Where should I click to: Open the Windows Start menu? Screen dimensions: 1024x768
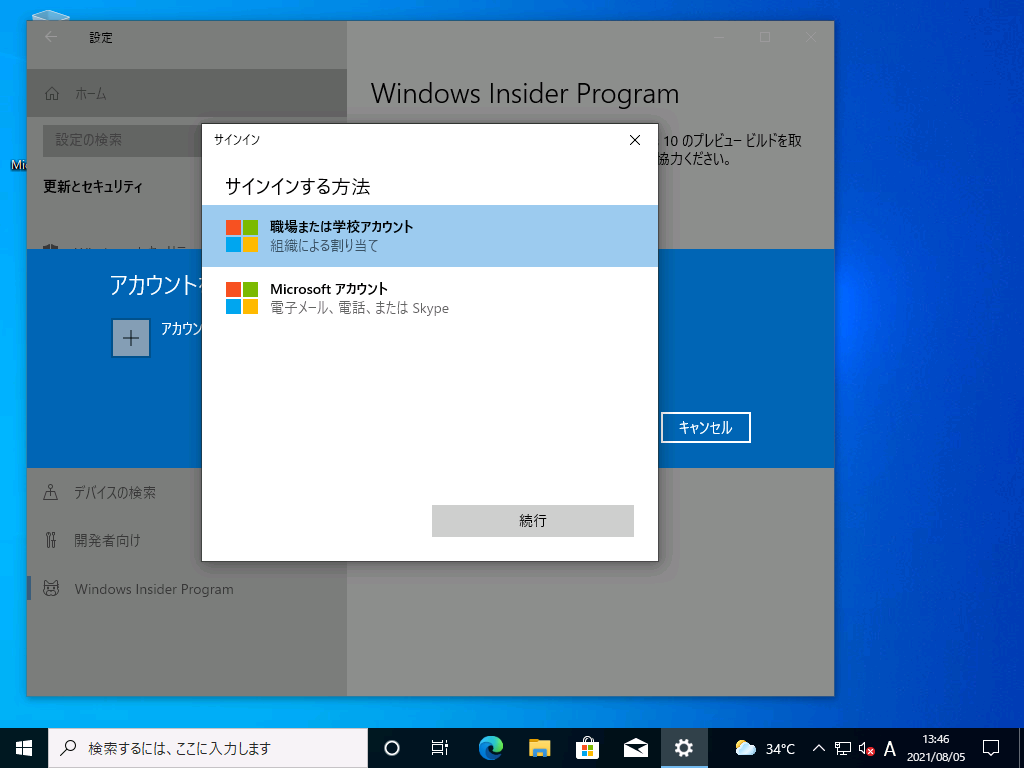(24, 748)
